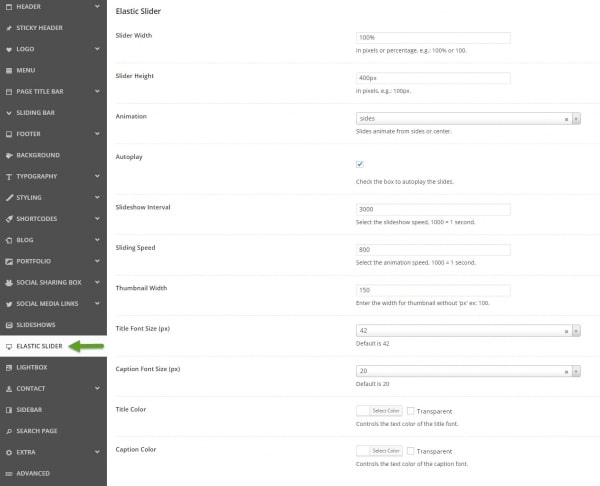Click the Title Color swatch preview
Viewport: 600px width, 486px height.
coord(363,411)
